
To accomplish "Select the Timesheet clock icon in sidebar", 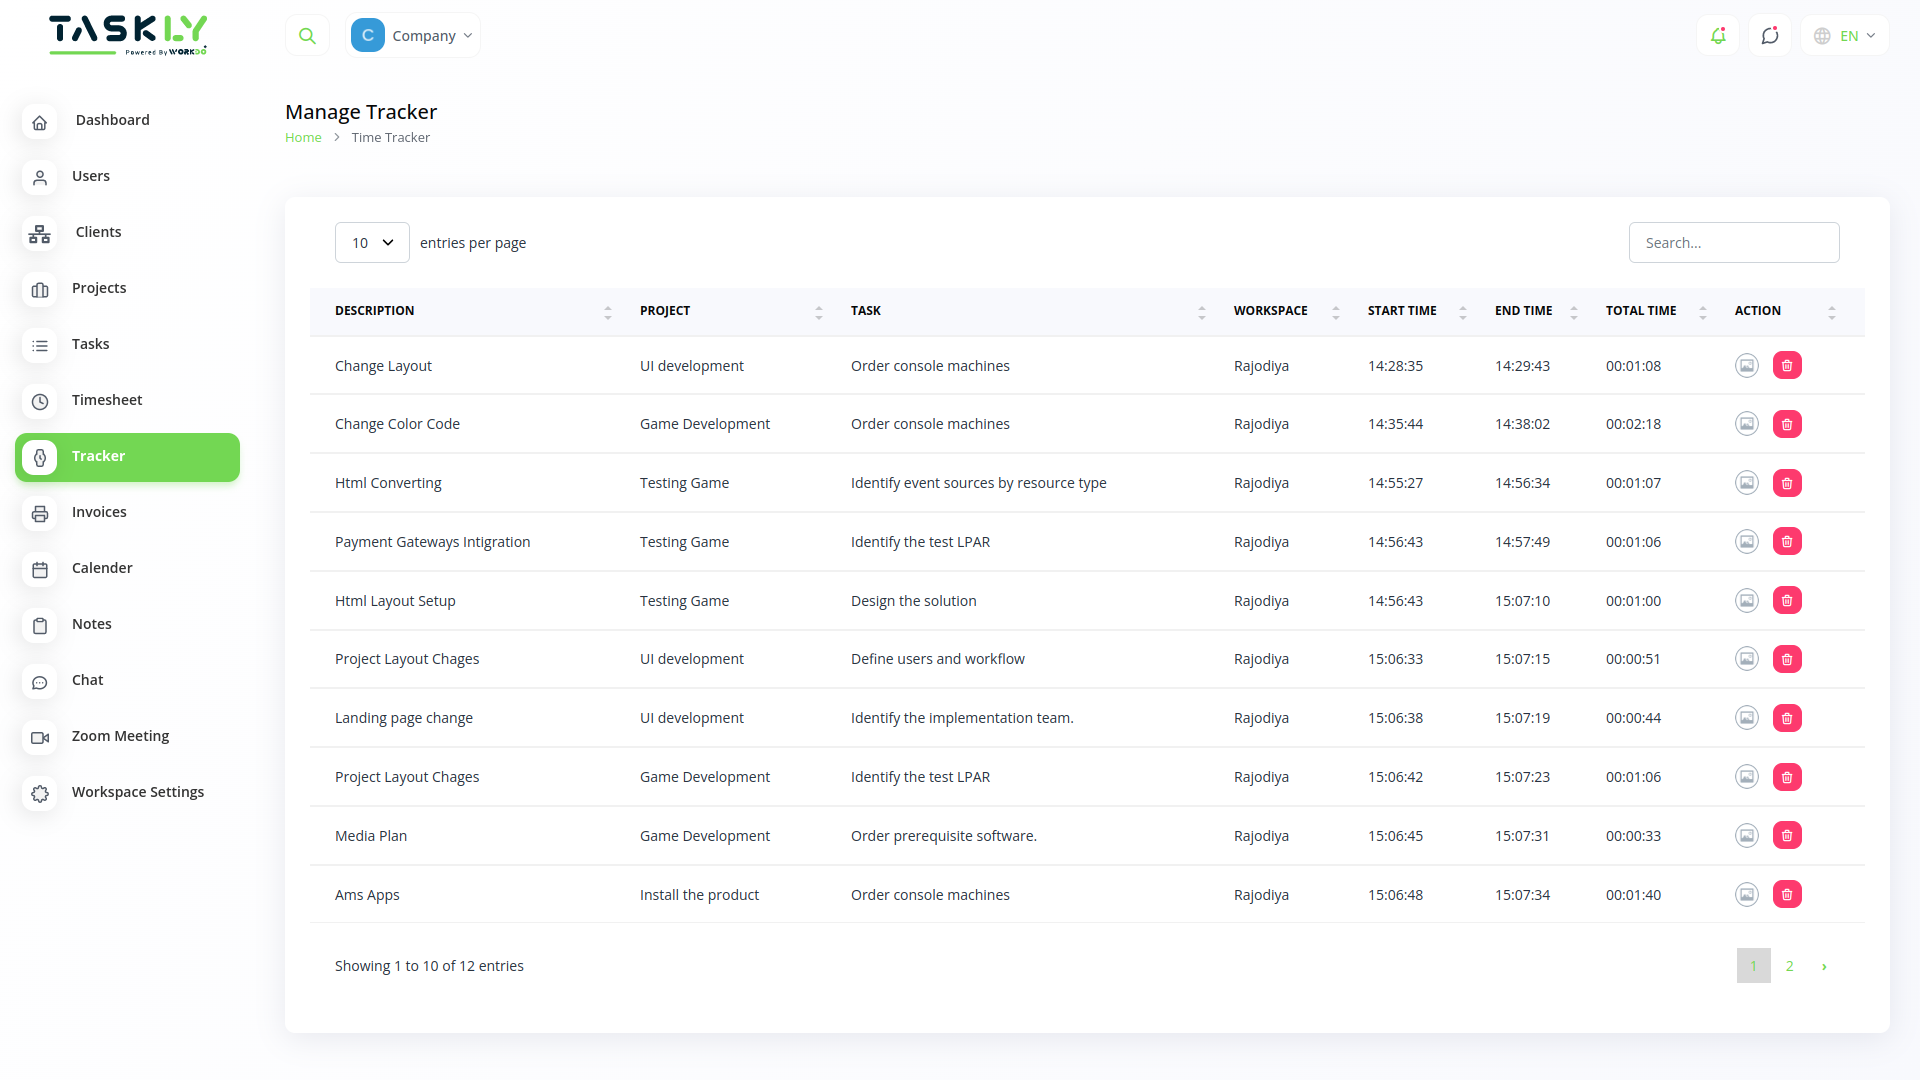I will [39, 402].
